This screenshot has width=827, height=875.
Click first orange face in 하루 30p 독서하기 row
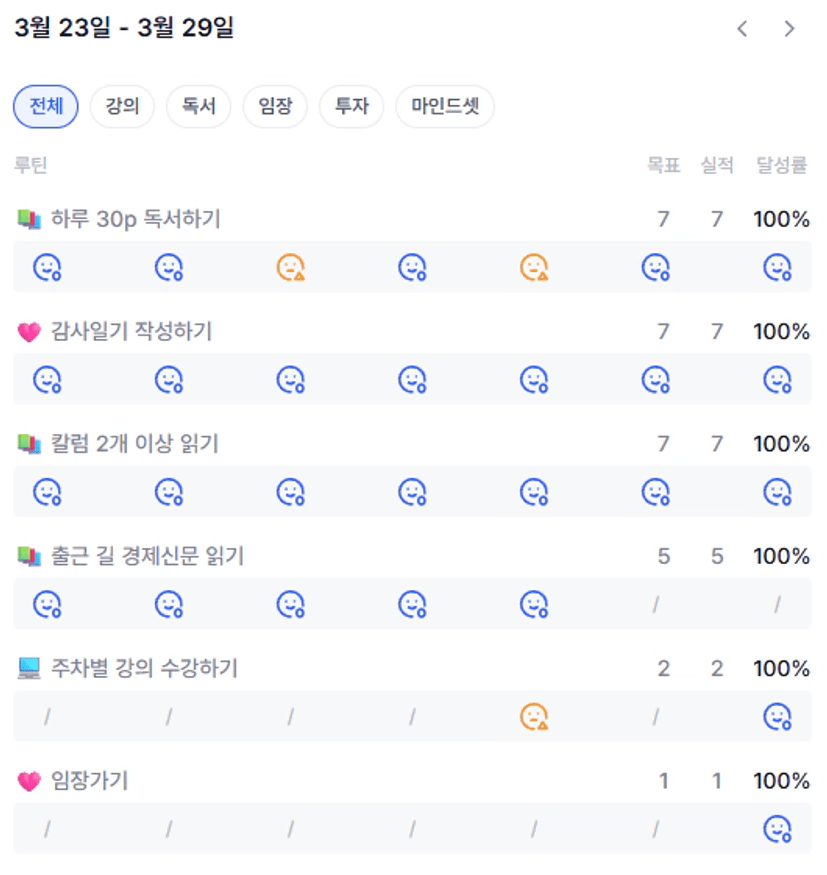tap(290, 267)
